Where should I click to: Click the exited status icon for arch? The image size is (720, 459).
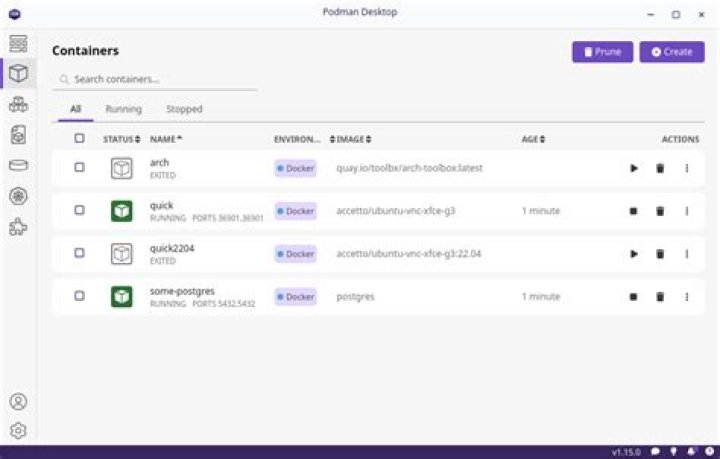click(x=122, y=168)
